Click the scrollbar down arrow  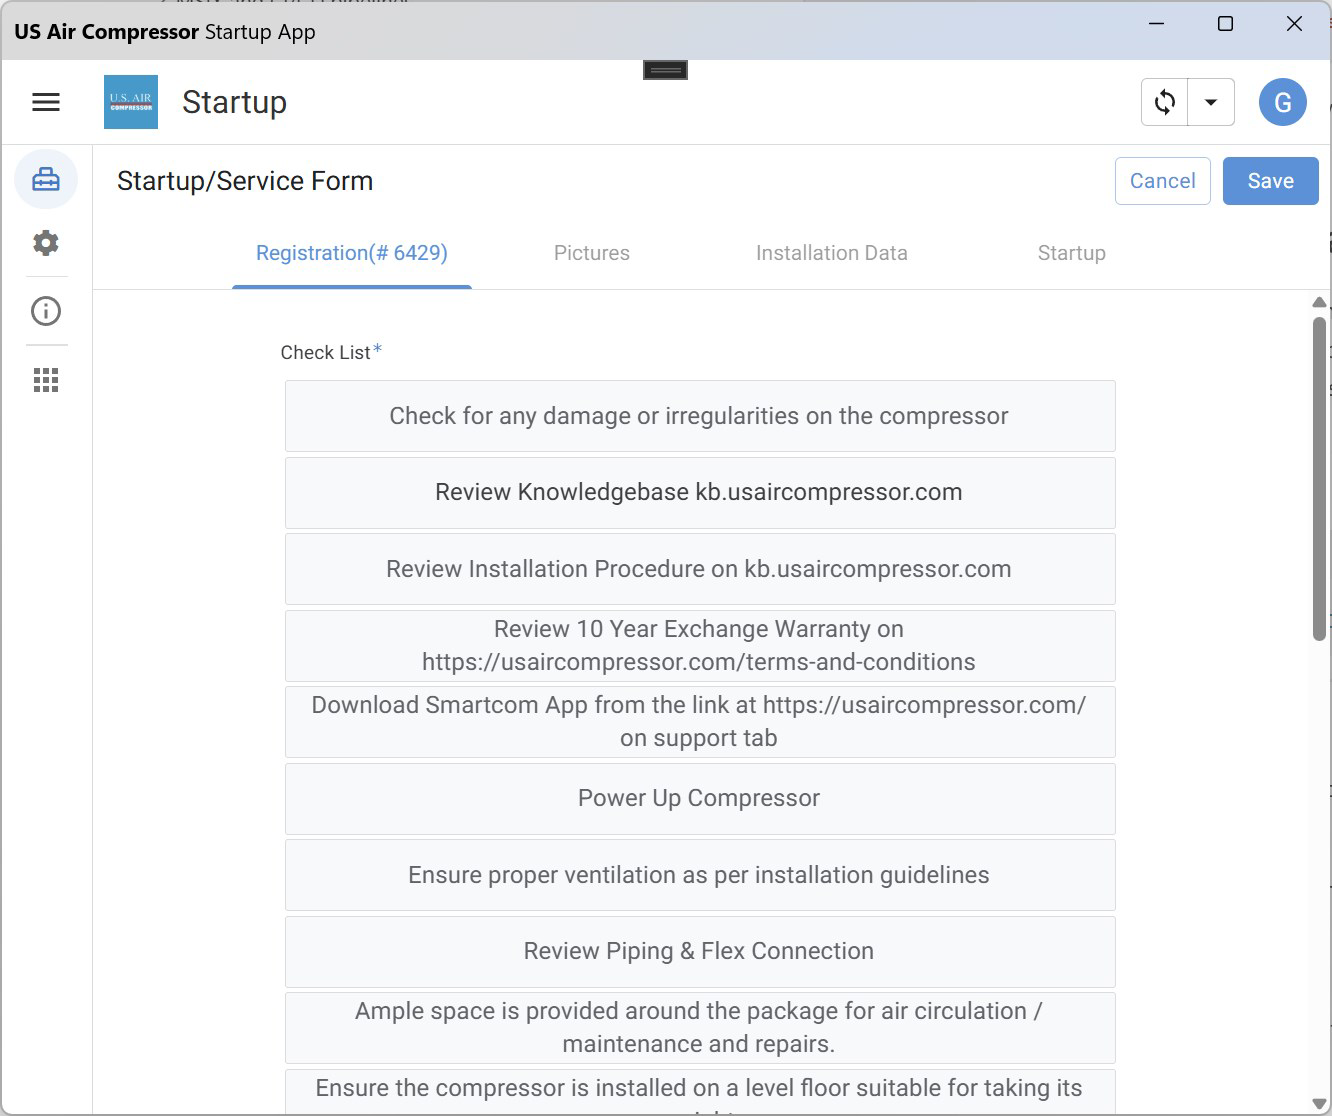(x=1319, y=1104)
